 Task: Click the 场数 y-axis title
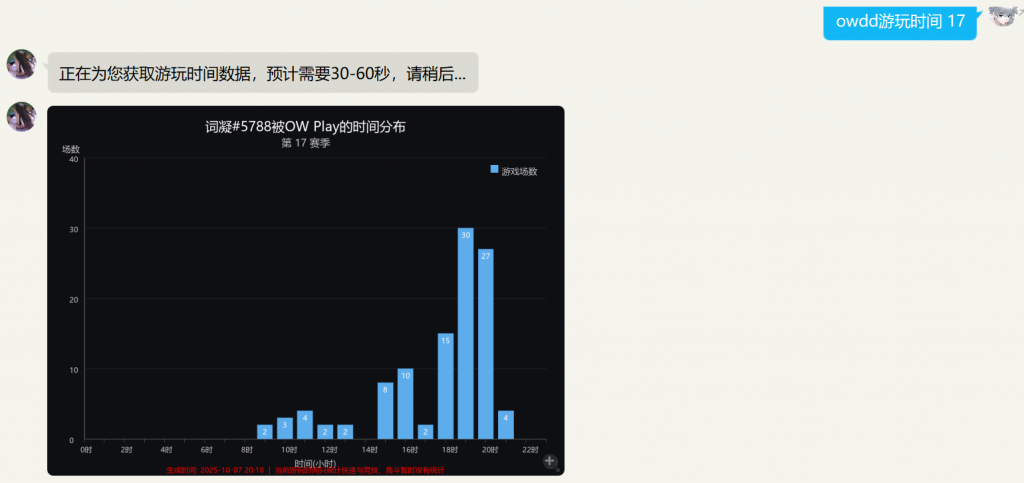71,149
